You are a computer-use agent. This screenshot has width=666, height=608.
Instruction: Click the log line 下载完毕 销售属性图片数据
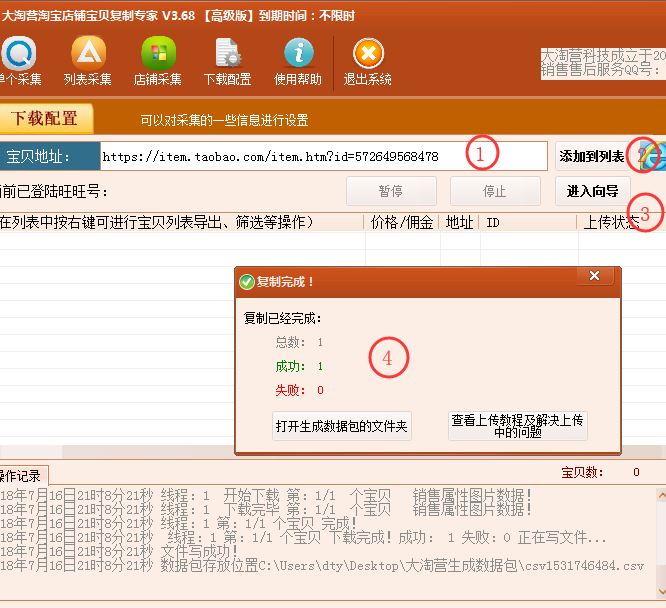click(266, 509)
